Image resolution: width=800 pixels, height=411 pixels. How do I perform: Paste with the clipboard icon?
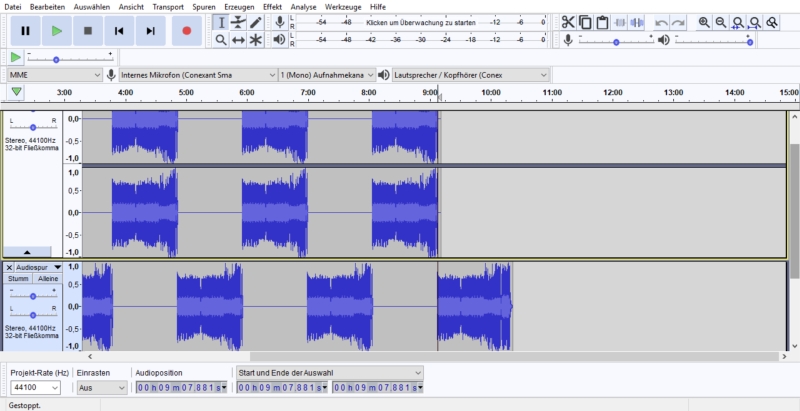click(603, 22)
